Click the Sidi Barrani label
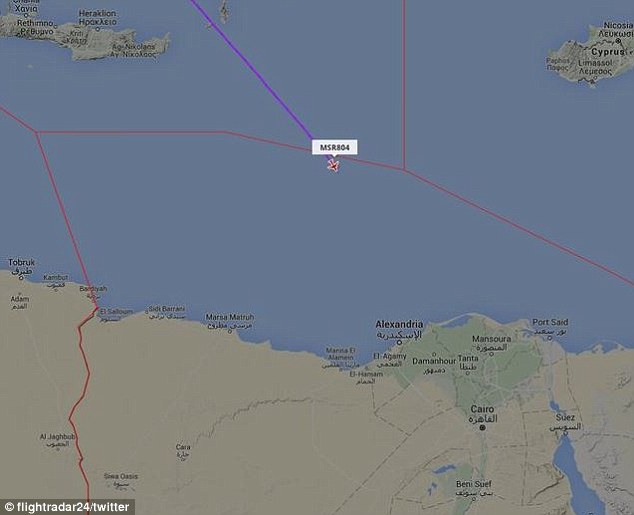 coord(167,308)
